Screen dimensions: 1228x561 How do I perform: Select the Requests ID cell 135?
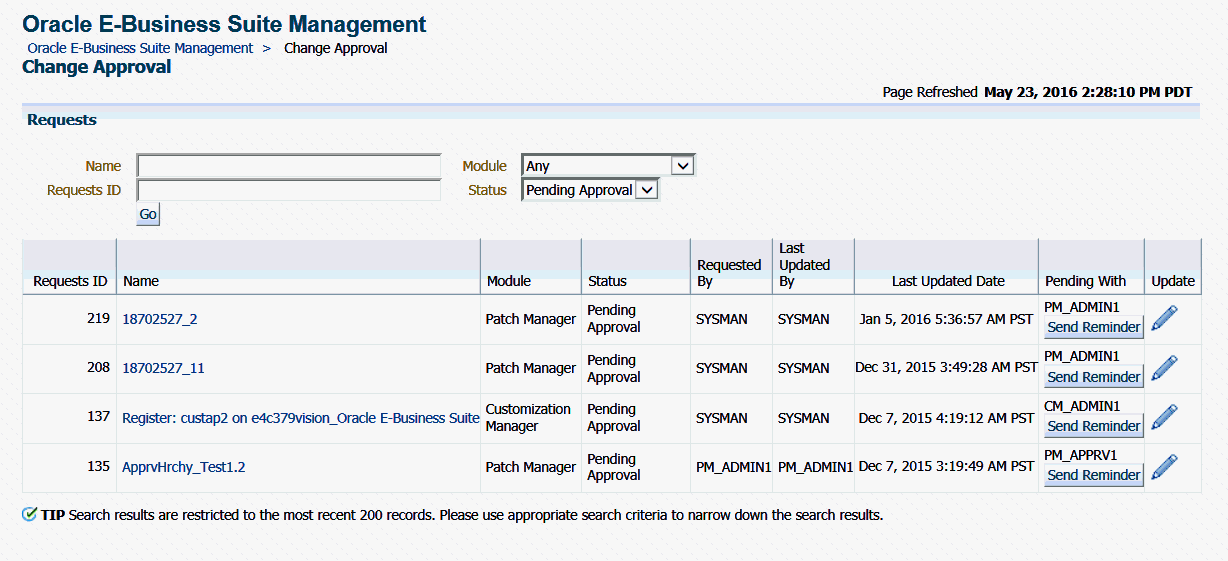pyautogui.click(x=98, y=465)
